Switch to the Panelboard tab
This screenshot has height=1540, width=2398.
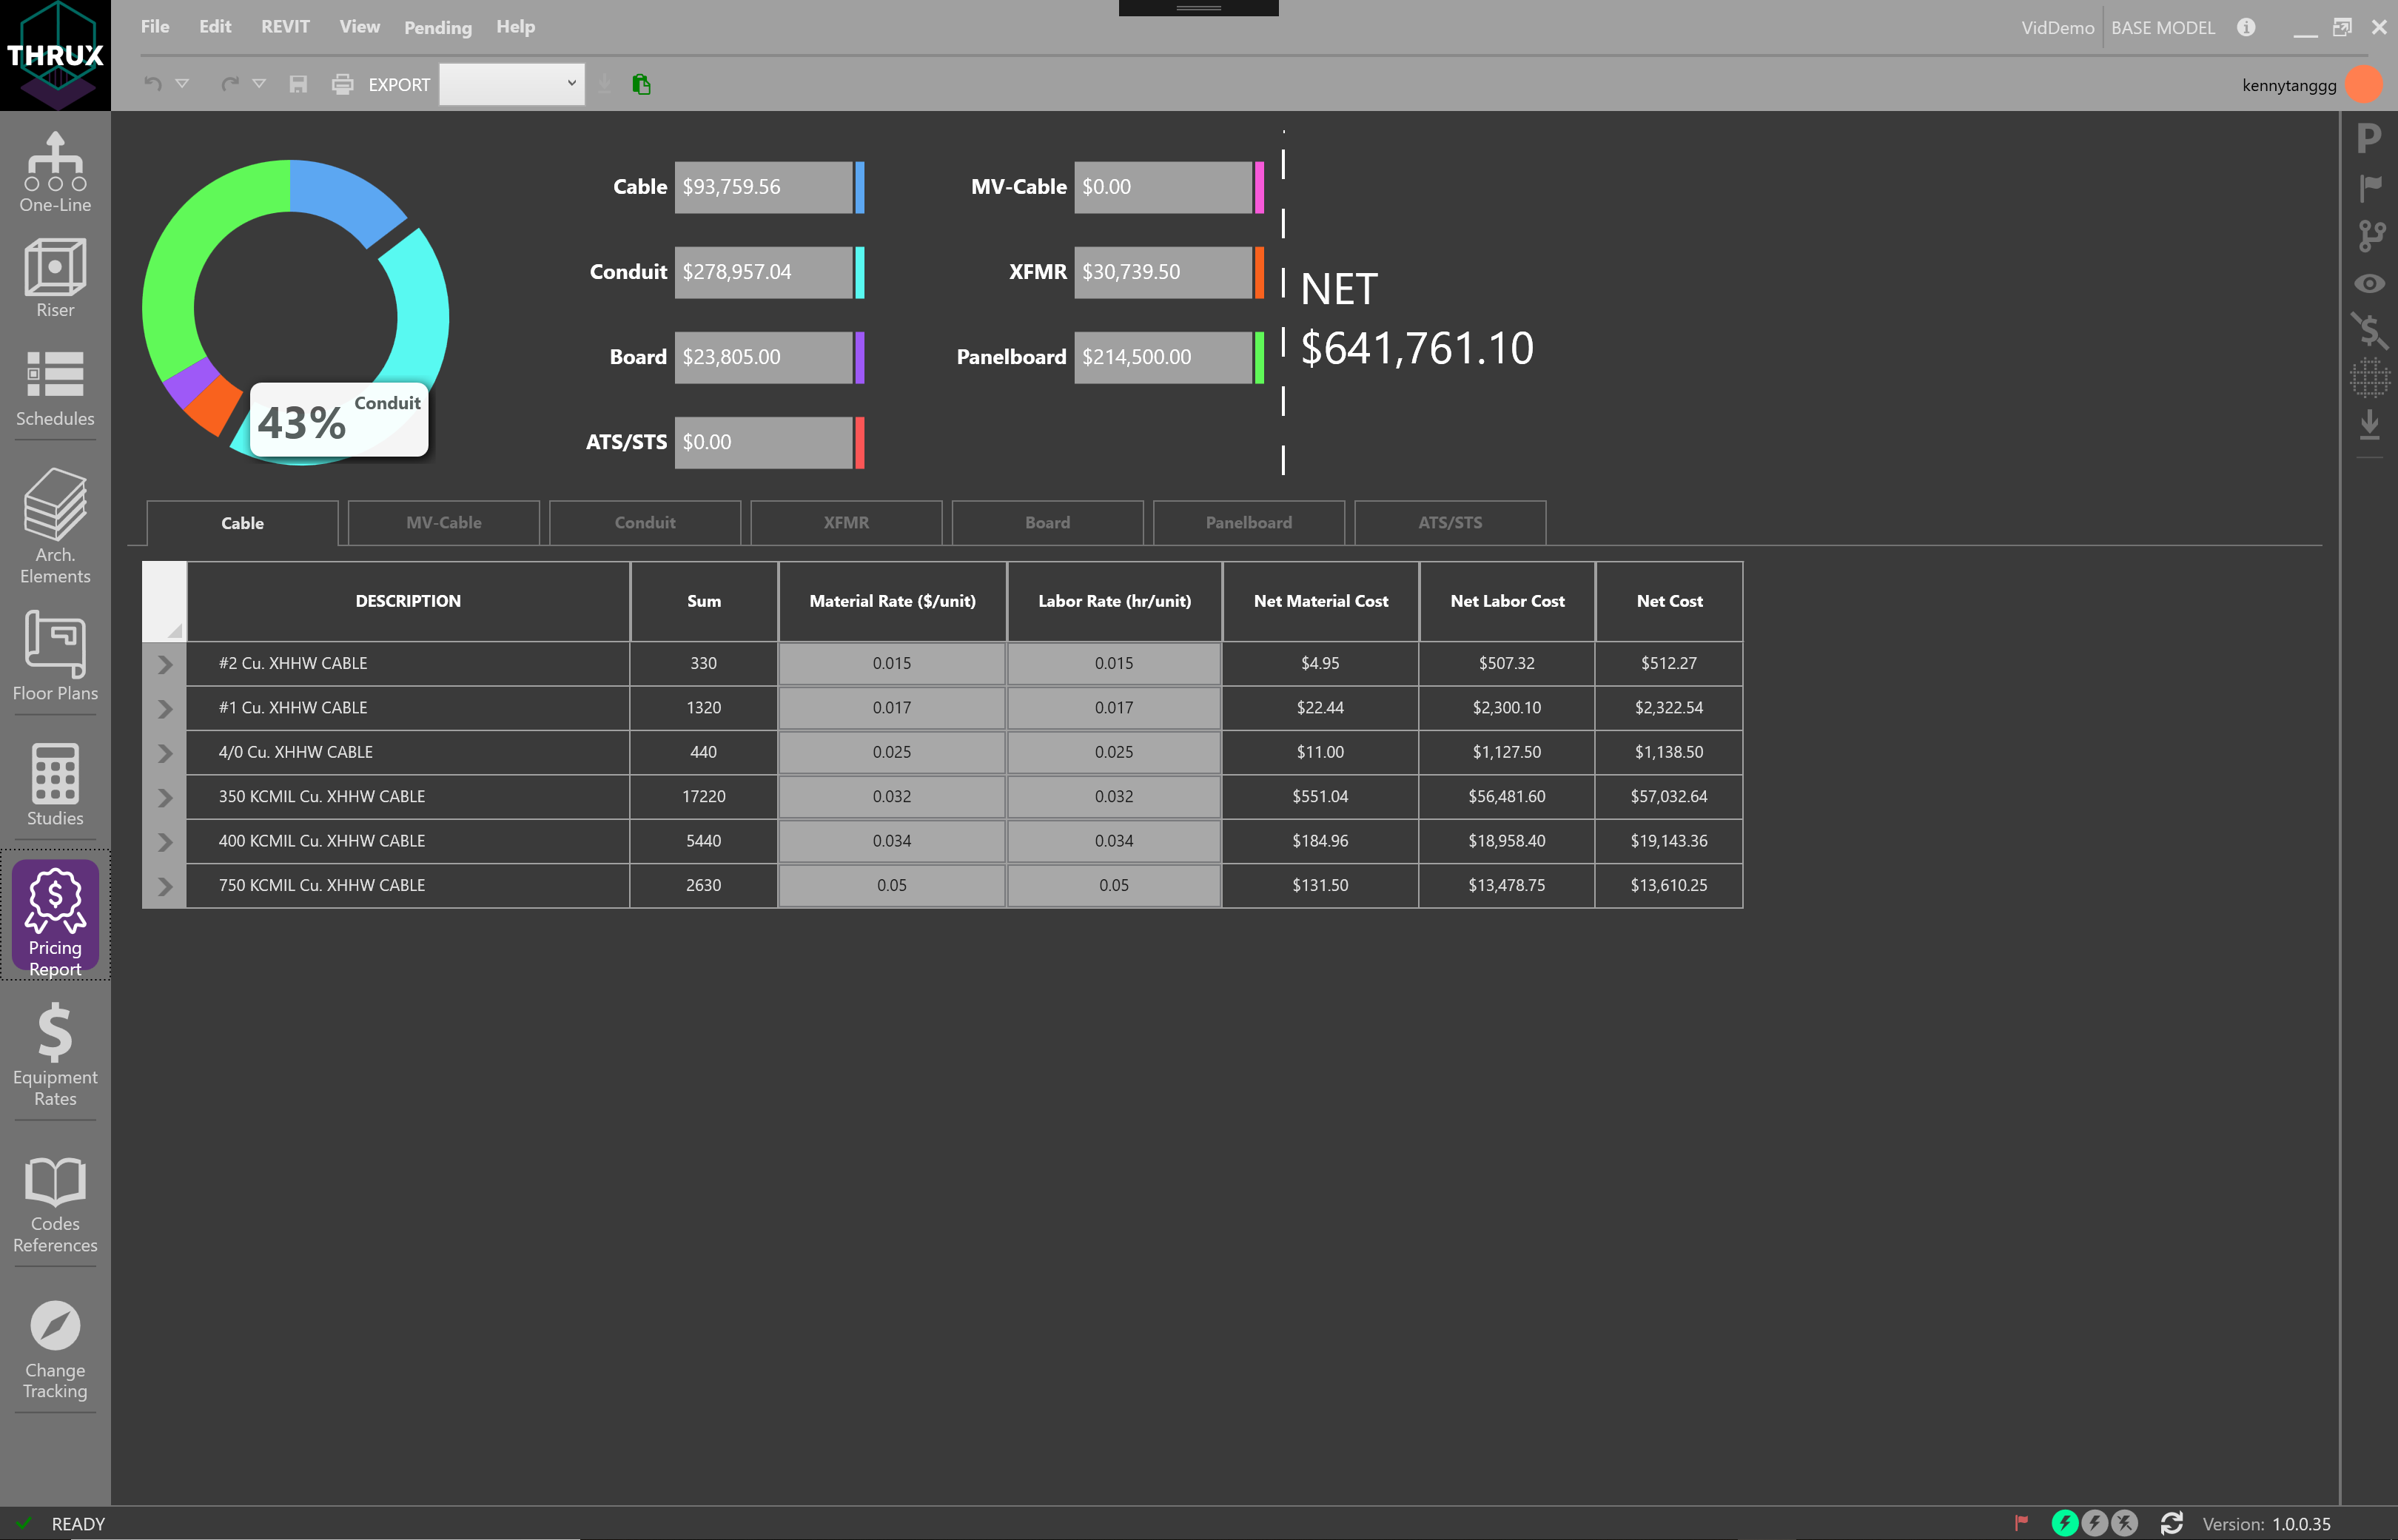(1249, 522)
